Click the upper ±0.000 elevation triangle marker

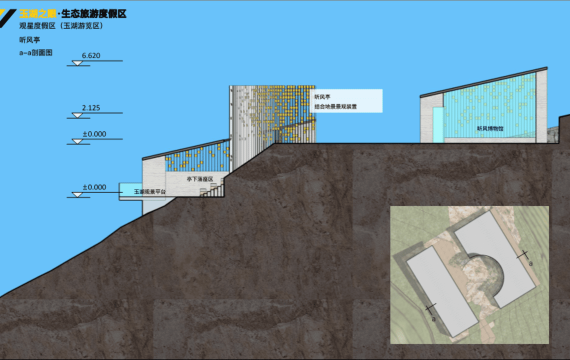77,141
